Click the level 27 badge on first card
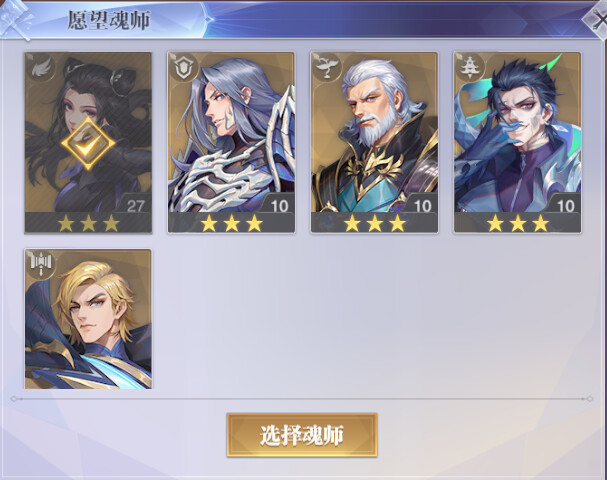 pos(135,205)
